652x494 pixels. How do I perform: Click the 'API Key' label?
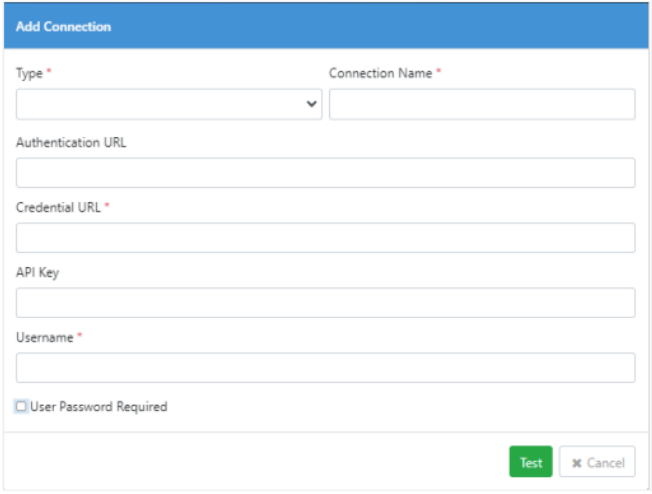tap(37, 273)
